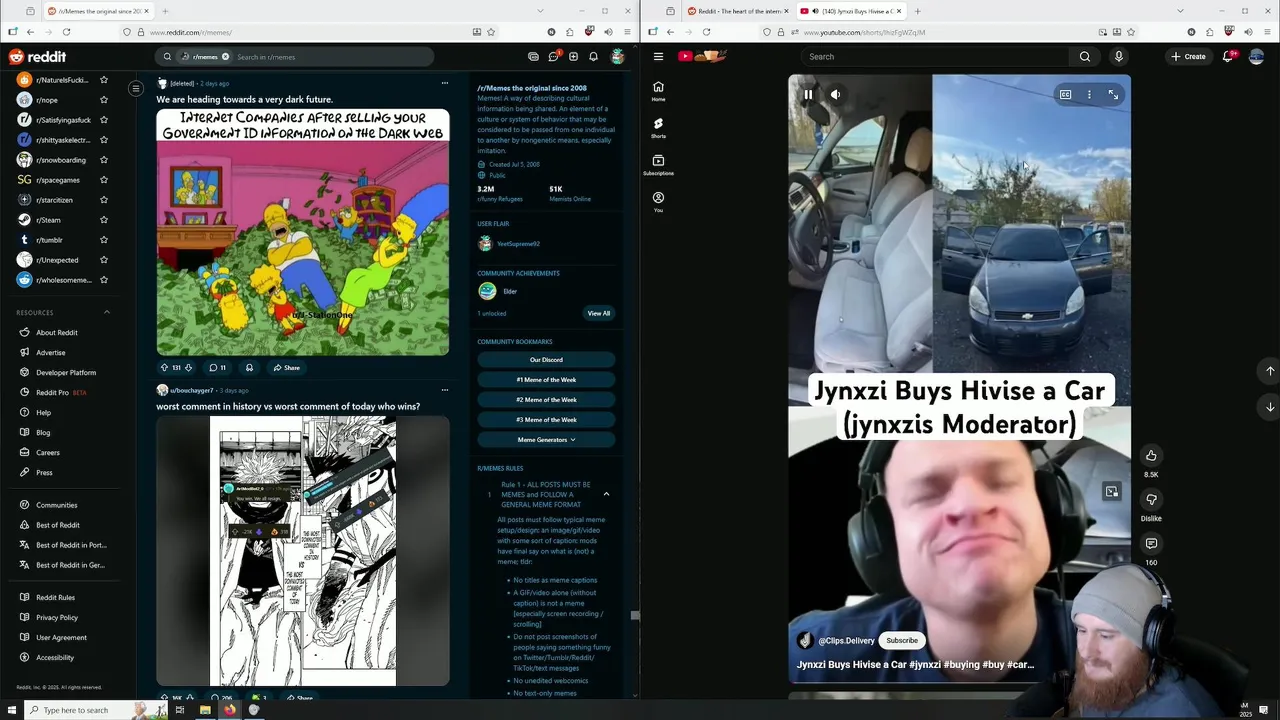Go to YouTube Shorts
Image resolution: width=1280 pixels, height=720 pixels.
(x=658, y=128)
